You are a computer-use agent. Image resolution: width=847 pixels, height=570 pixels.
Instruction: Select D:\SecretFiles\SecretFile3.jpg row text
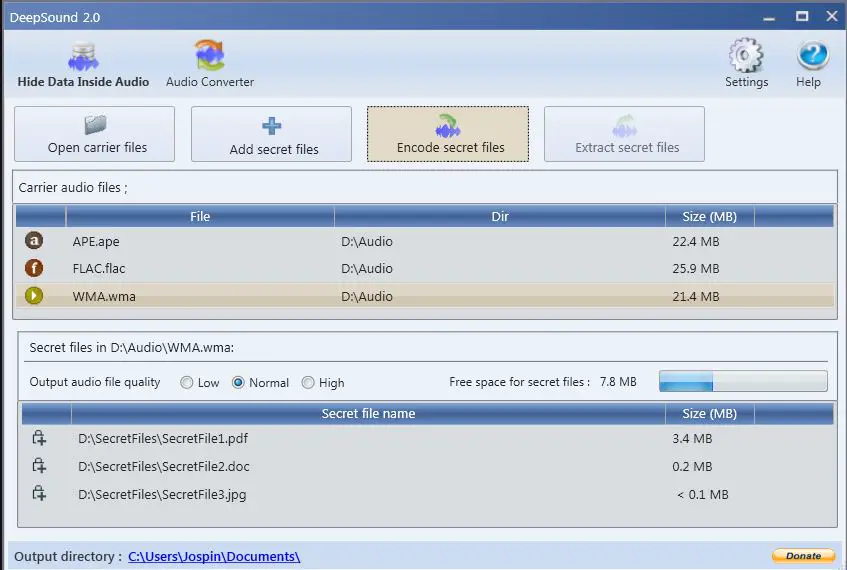tap(162, 495)
